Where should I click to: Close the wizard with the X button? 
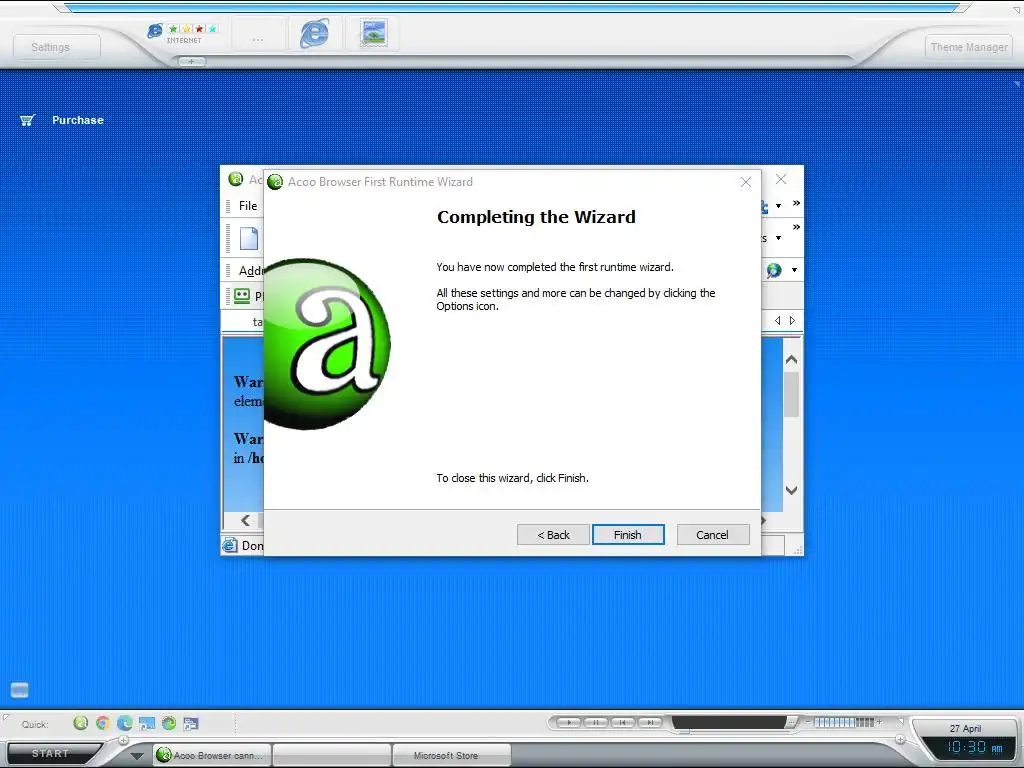[x=746, y=182]
